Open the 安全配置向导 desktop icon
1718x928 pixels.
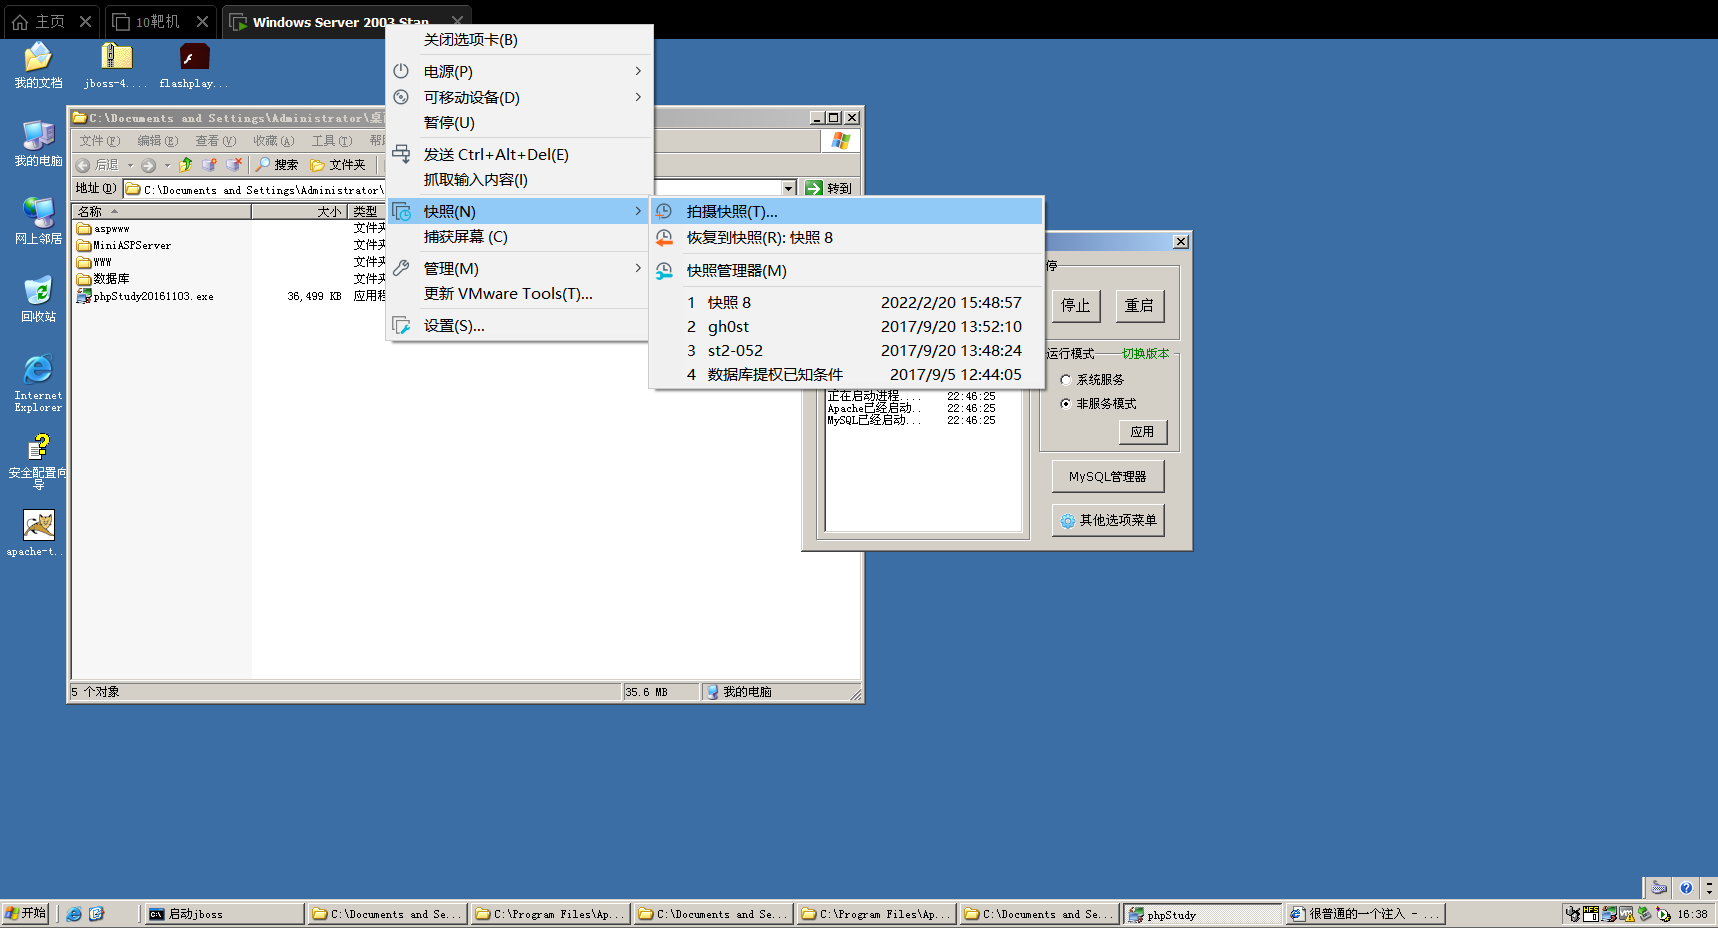coord(38,460)
